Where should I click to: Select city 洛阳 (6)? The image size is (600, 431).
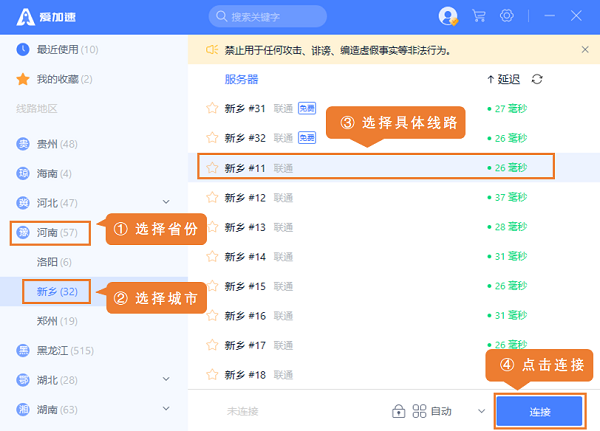pyautogui.click(x=54, y=262)
